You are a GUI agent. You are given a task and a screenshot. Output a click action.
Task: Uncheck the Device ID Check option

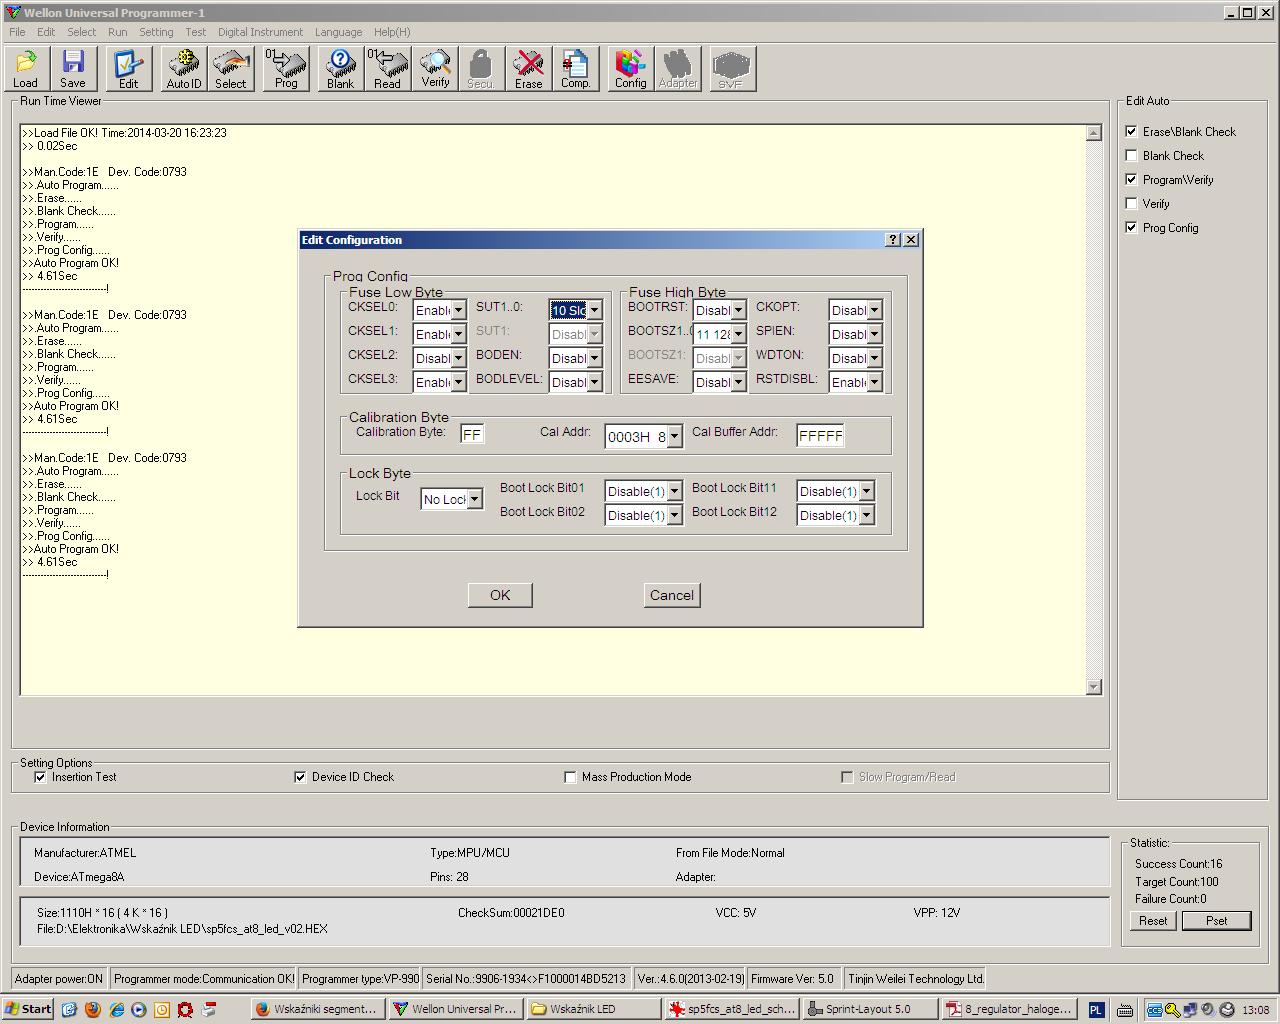tap(300, 777)
